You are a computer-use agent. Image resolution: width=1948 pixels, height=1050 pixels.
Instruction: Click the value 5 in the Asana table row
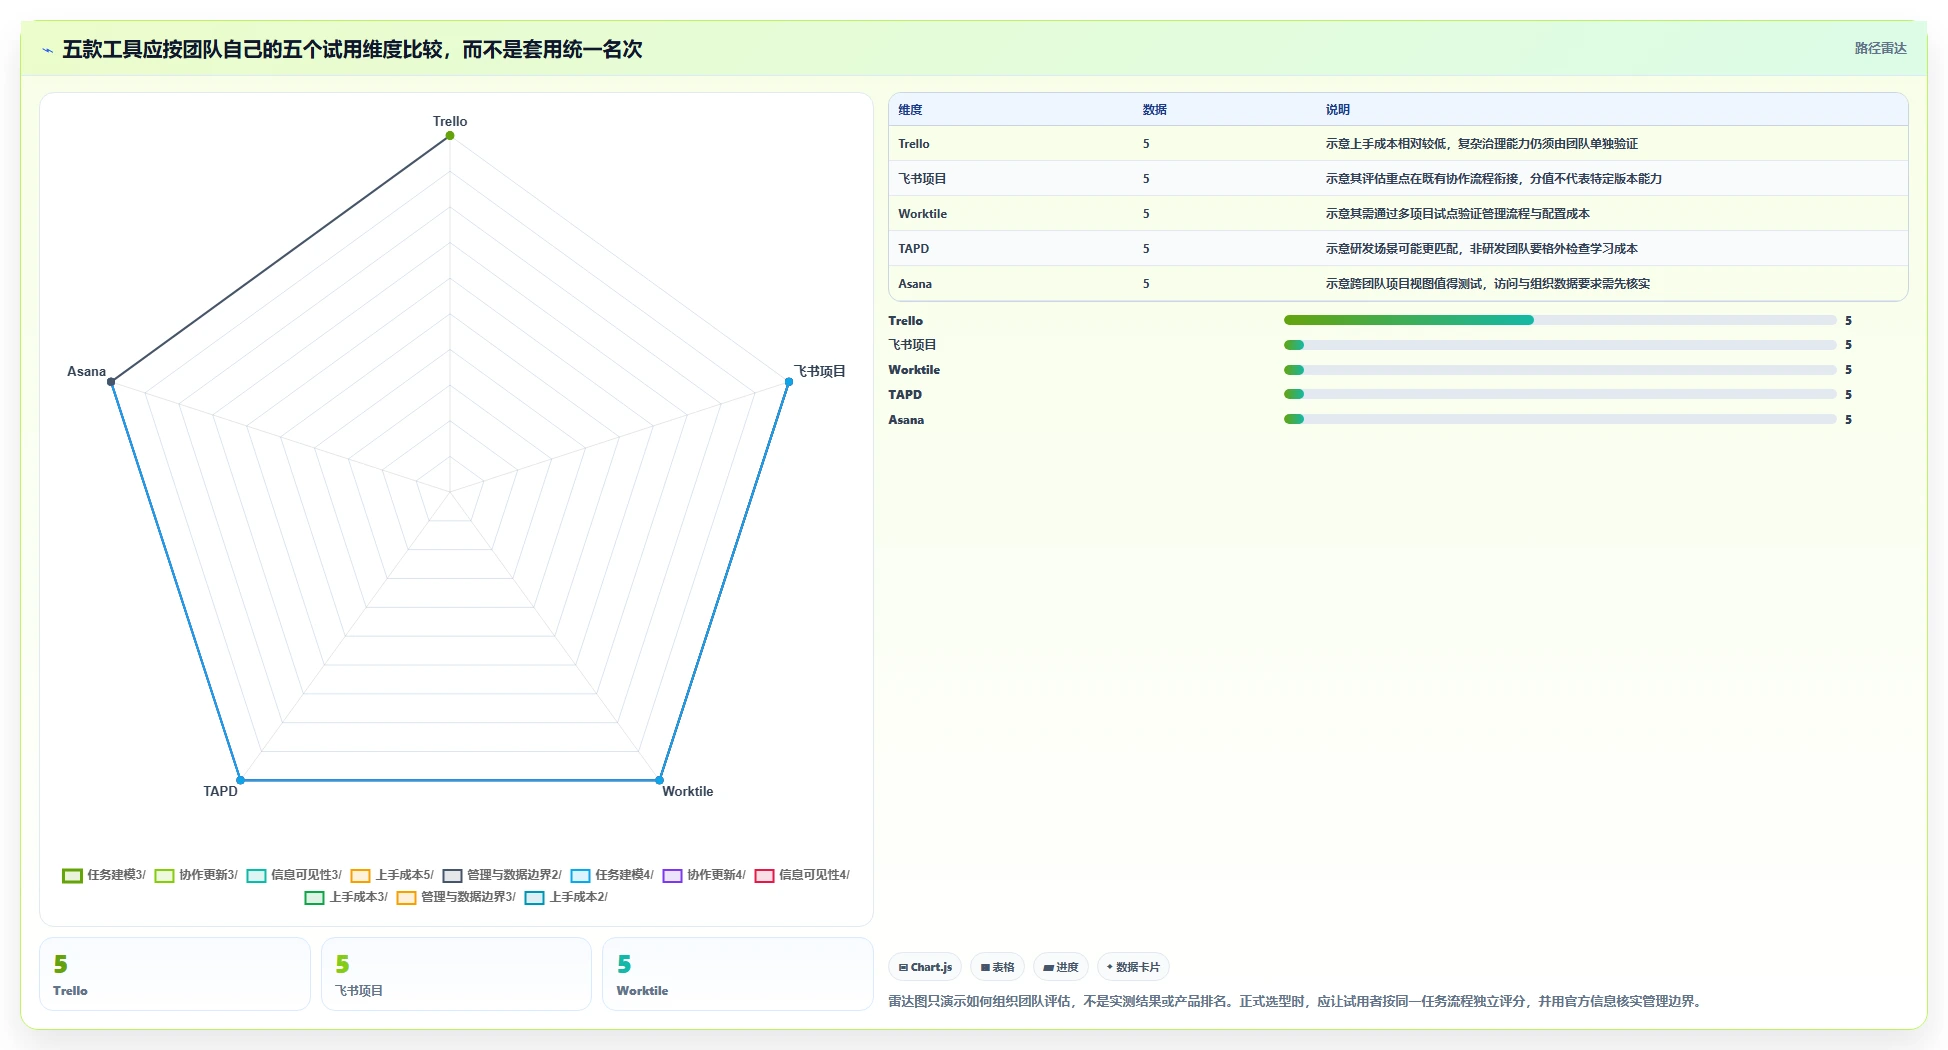click(x=1146, y=284)
